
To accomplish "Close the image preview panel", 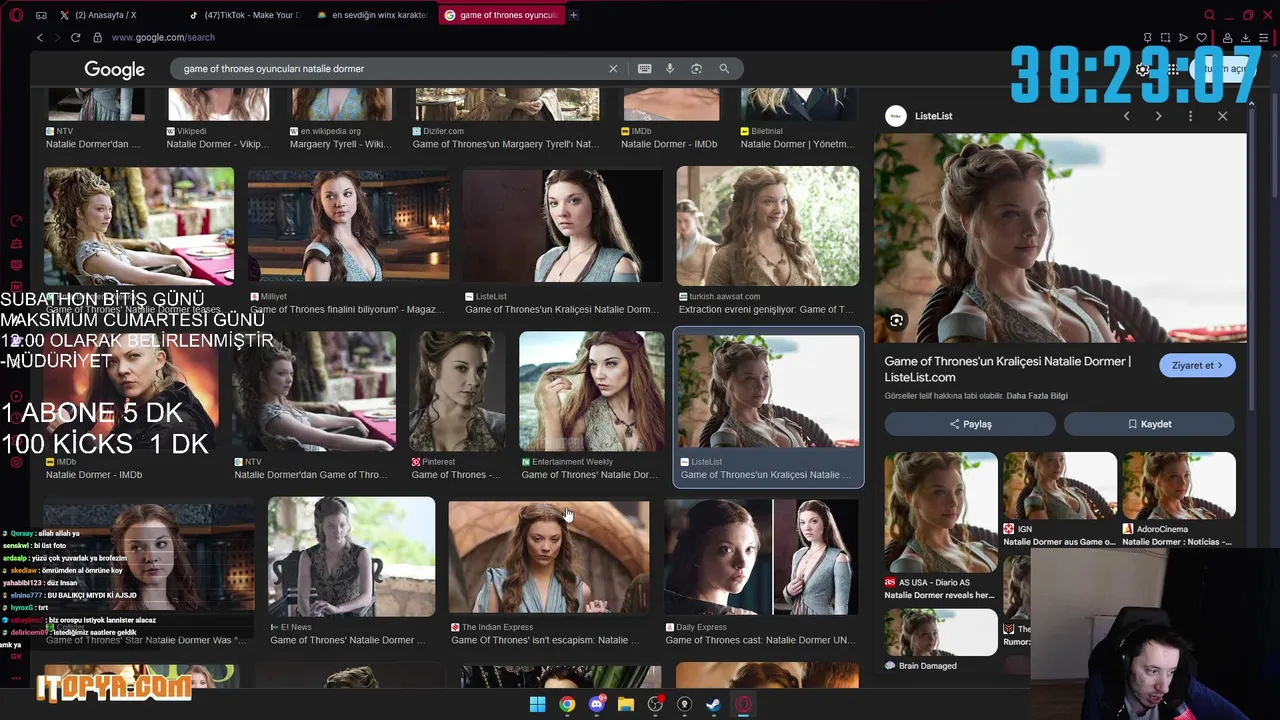I will tap(1222, 116).
